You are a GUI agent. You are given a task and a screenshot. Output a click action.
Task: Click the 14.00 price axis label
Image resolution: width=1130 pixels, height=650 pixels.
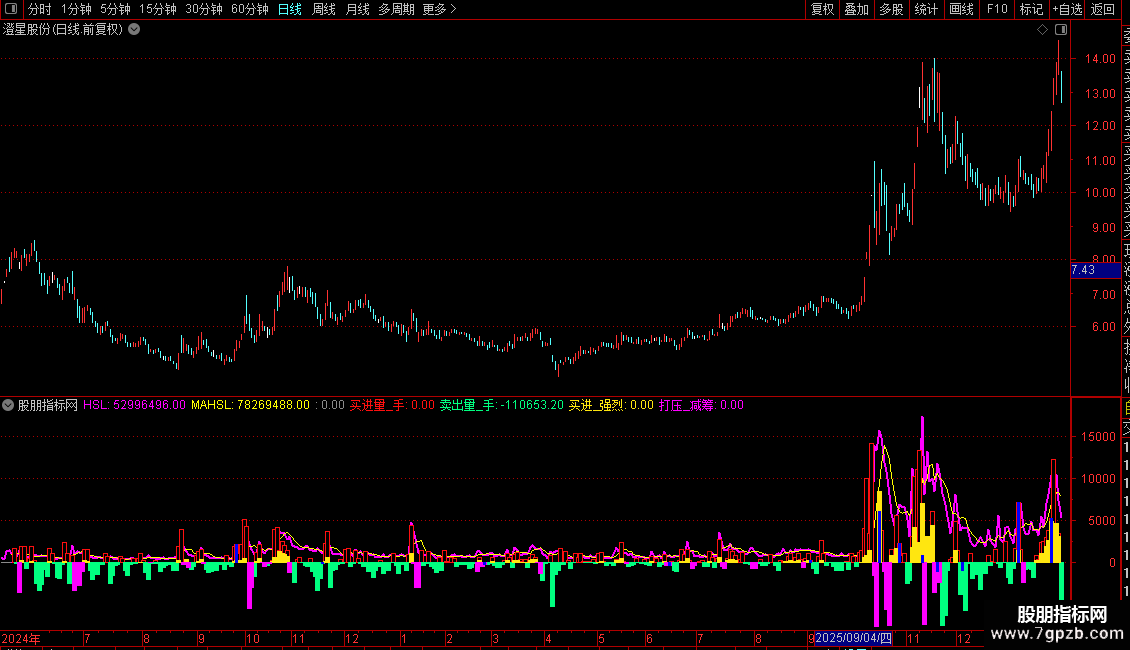point(1100,59)
